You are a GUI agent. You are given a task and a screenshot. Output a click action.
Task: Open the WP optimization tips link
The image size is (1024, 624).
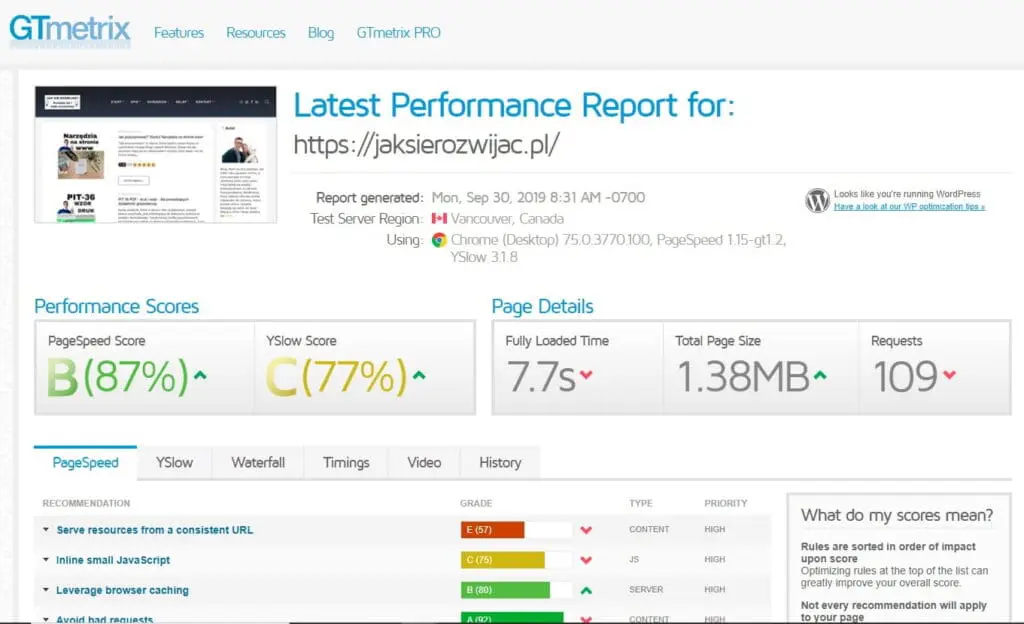pyautogui.click(x=909, y=207)
